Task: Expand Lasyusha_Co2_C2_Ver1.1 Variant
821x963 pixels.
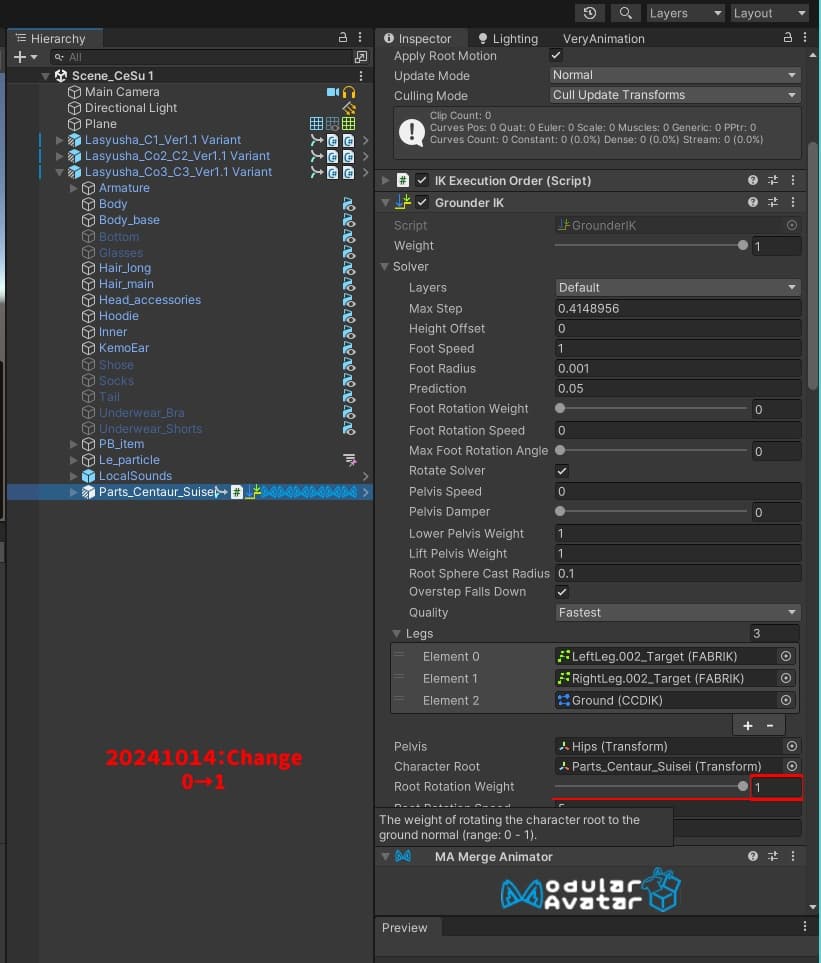Action: tap(60, 156)
